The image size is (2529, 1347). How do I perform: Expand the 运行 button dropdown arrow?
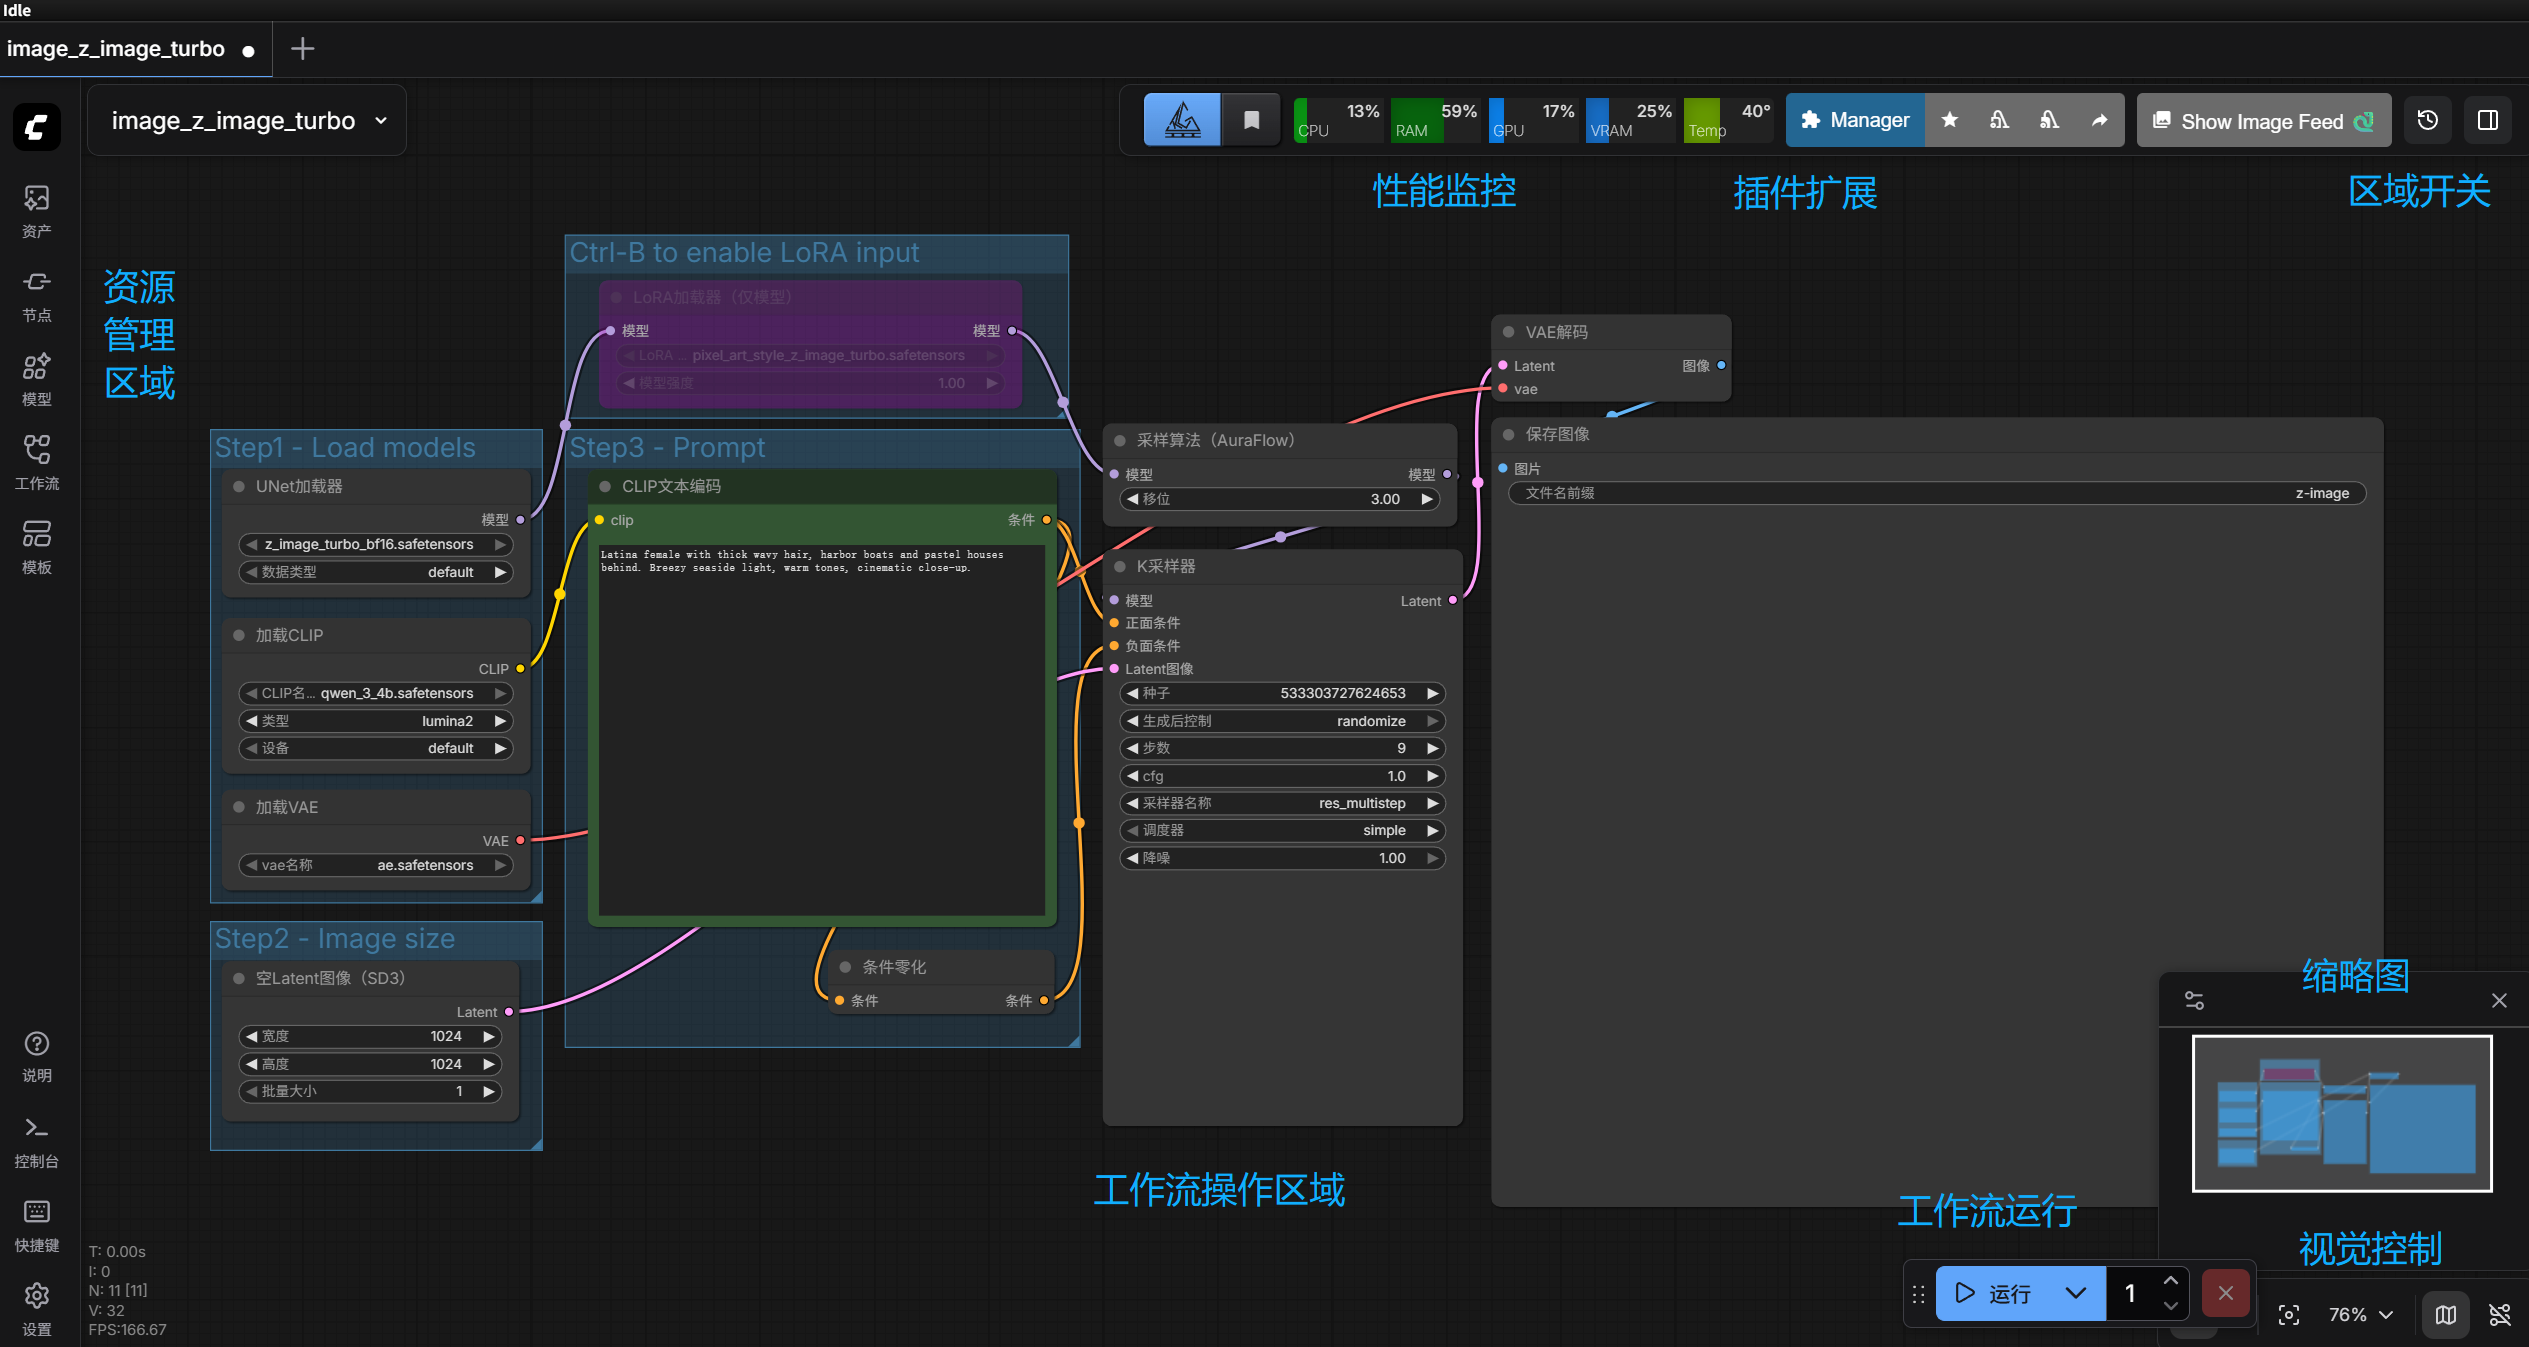tap(2076, 1293)
